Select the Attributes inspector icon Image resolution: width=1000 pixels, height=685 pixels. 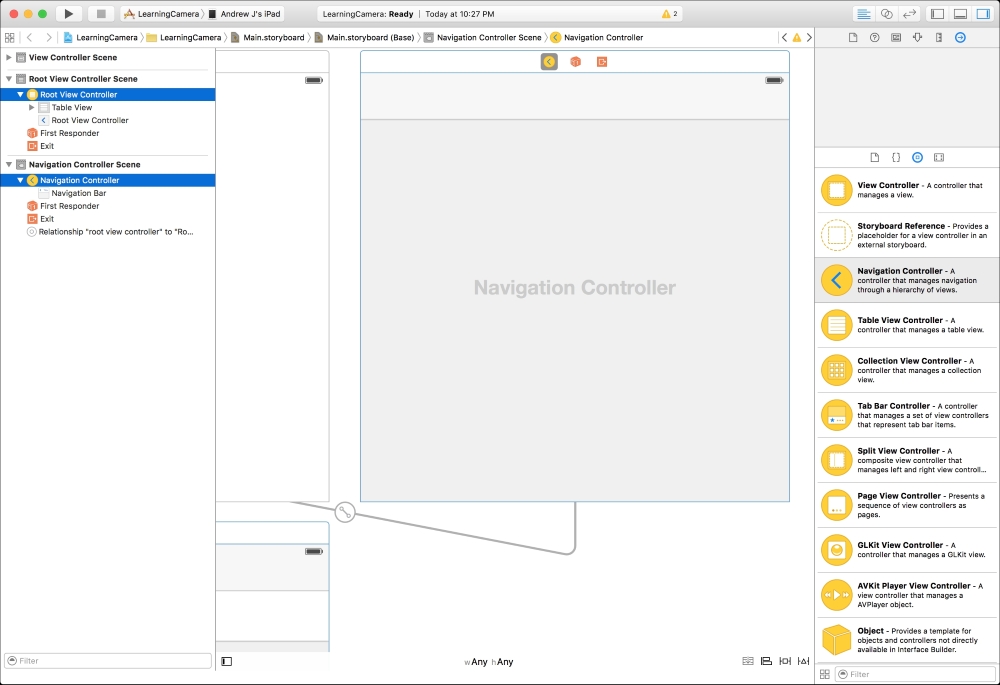point(918,37)
